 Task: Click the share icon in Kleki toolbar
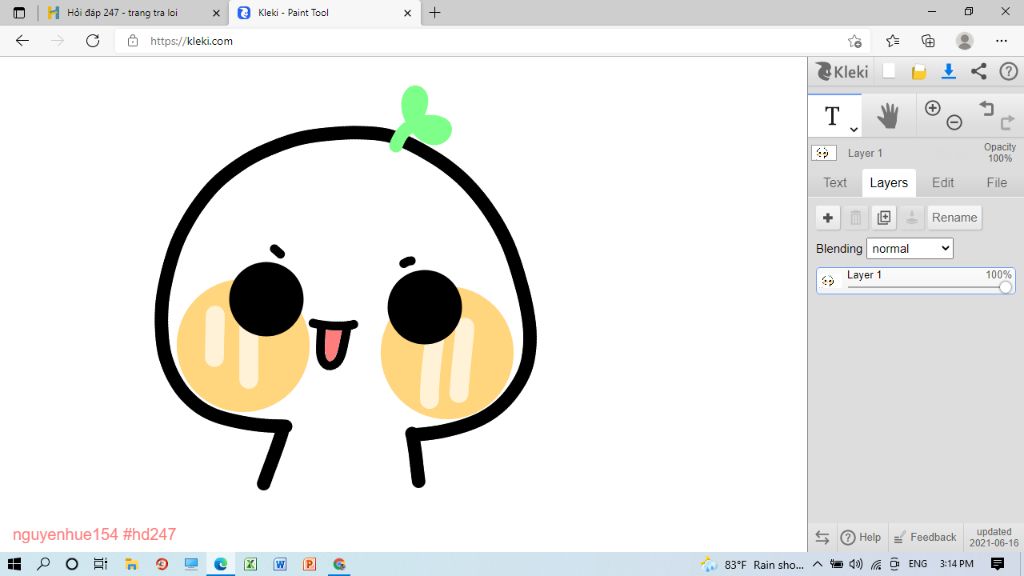[x=978, y=71]
